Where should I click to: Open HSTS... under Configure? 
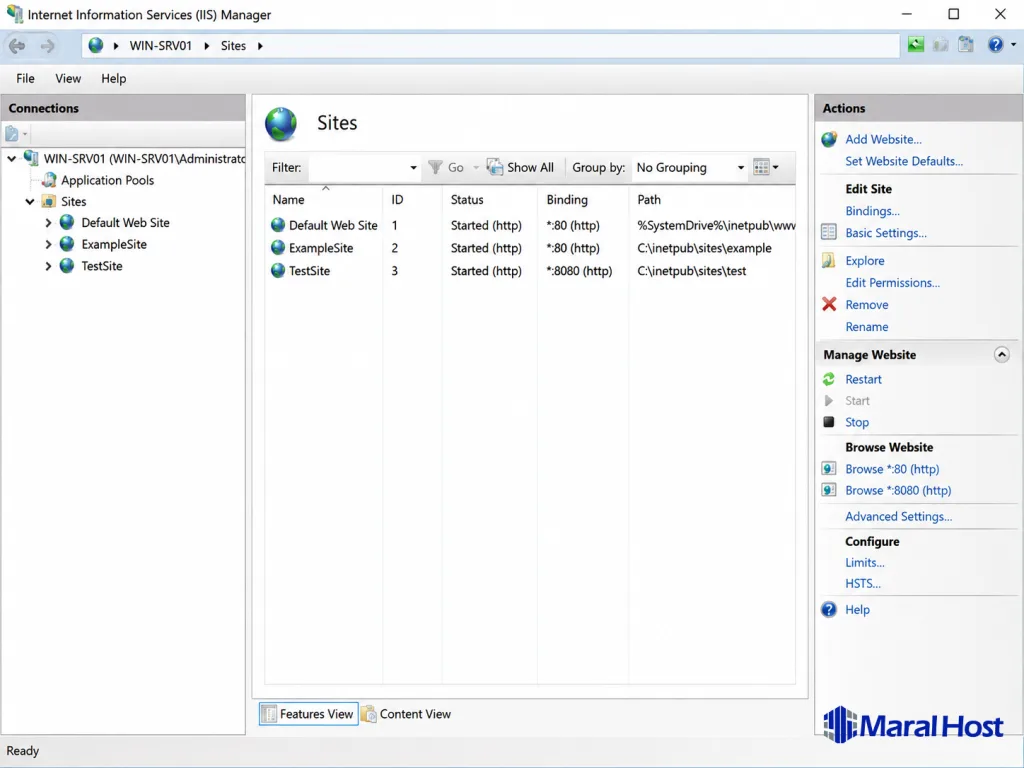tap(863, 584)
